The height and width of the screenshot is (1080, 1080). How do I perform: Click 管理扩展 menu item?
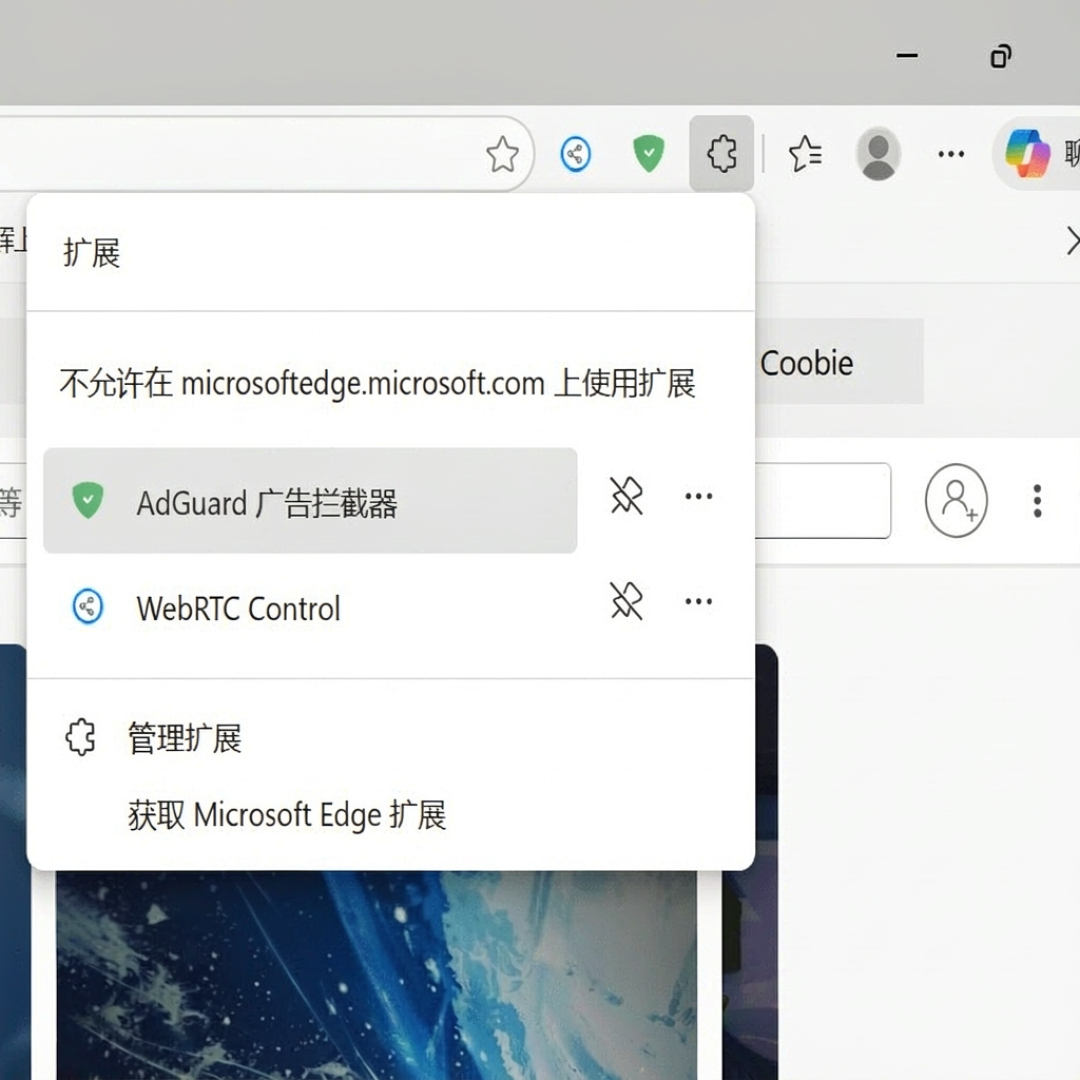click(x=391, y=738)
